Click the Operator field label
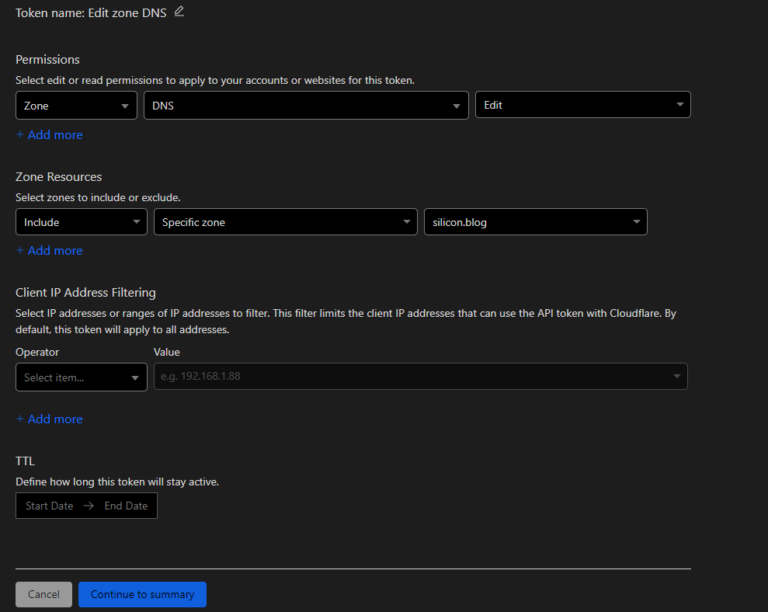 coord(37,352)
